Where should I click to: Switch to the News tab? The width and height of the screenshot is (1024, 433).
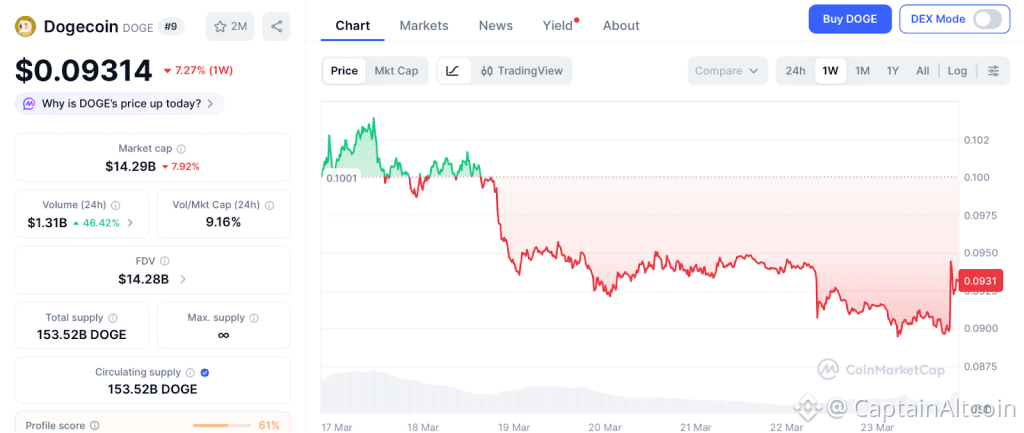[496, 25]
